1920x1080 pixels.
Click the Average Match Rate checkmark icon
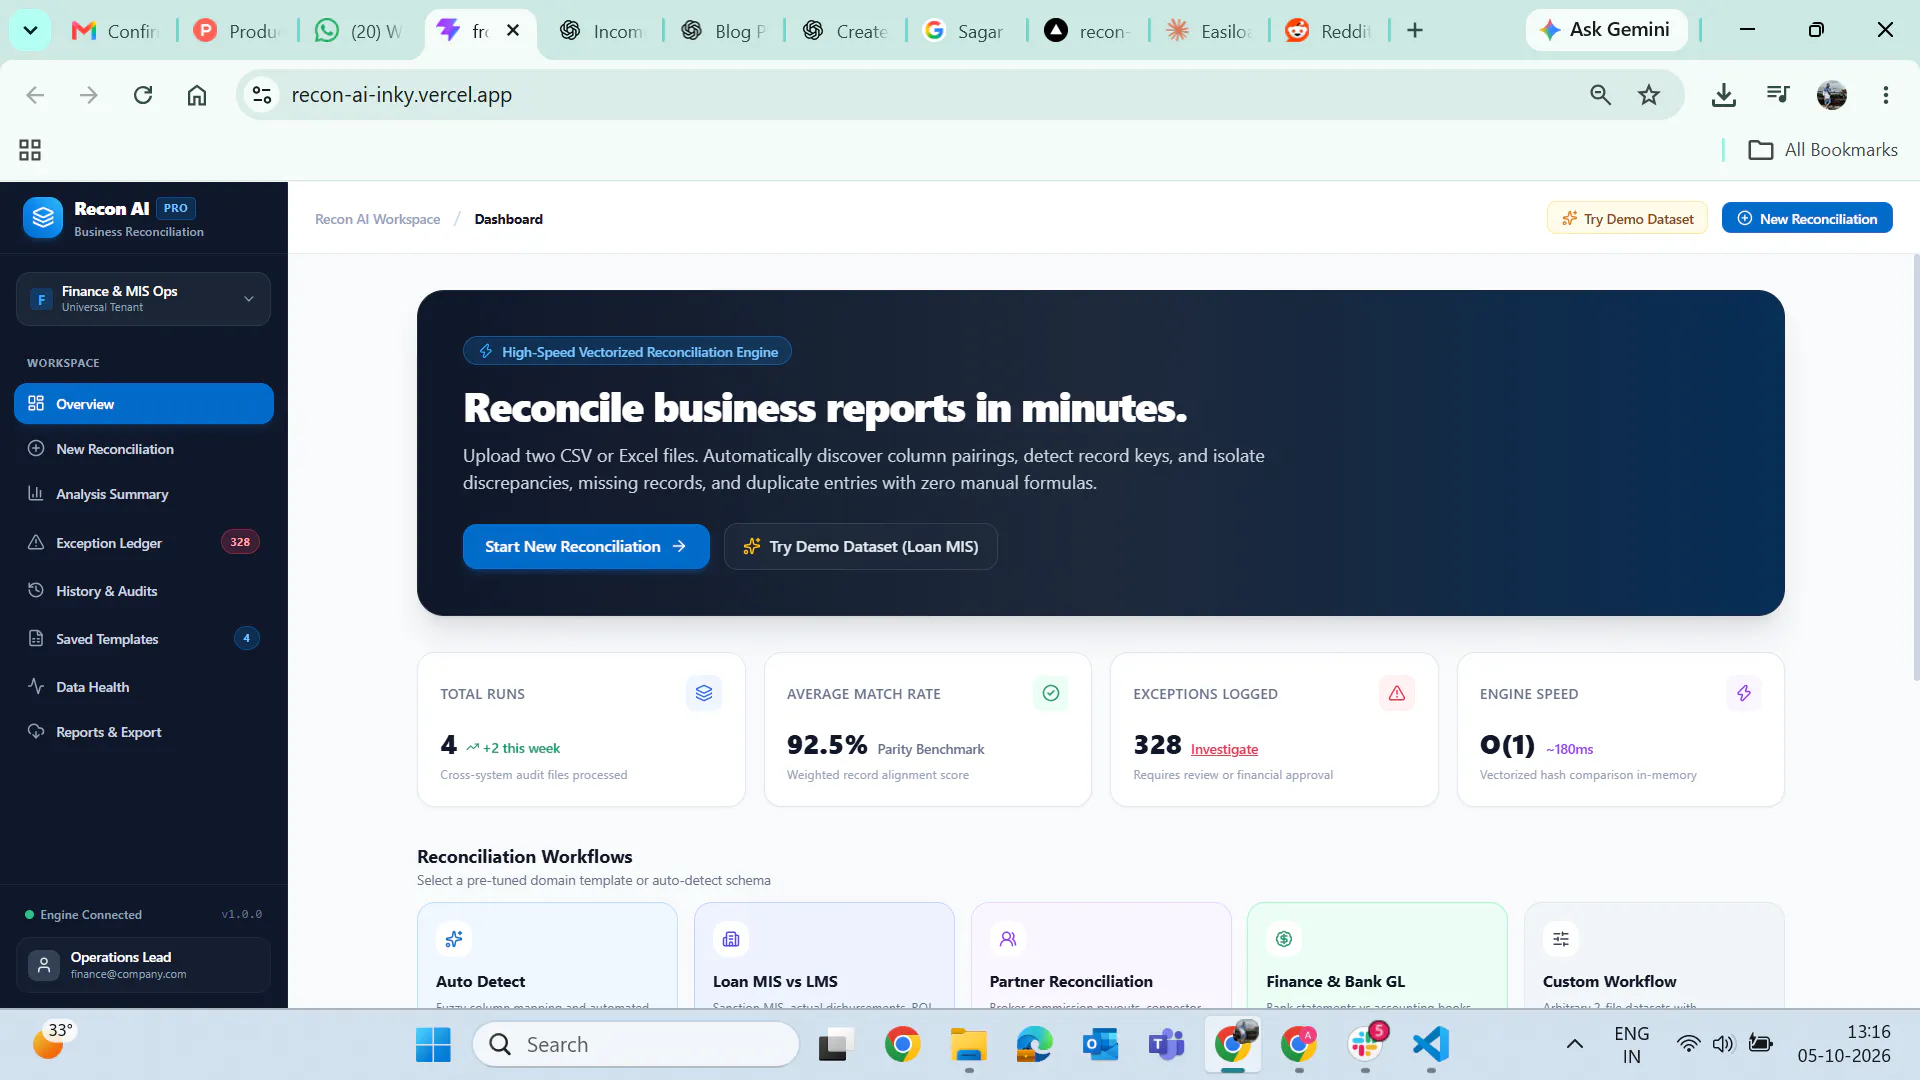pyautogui.click(x=1051, y=693)
